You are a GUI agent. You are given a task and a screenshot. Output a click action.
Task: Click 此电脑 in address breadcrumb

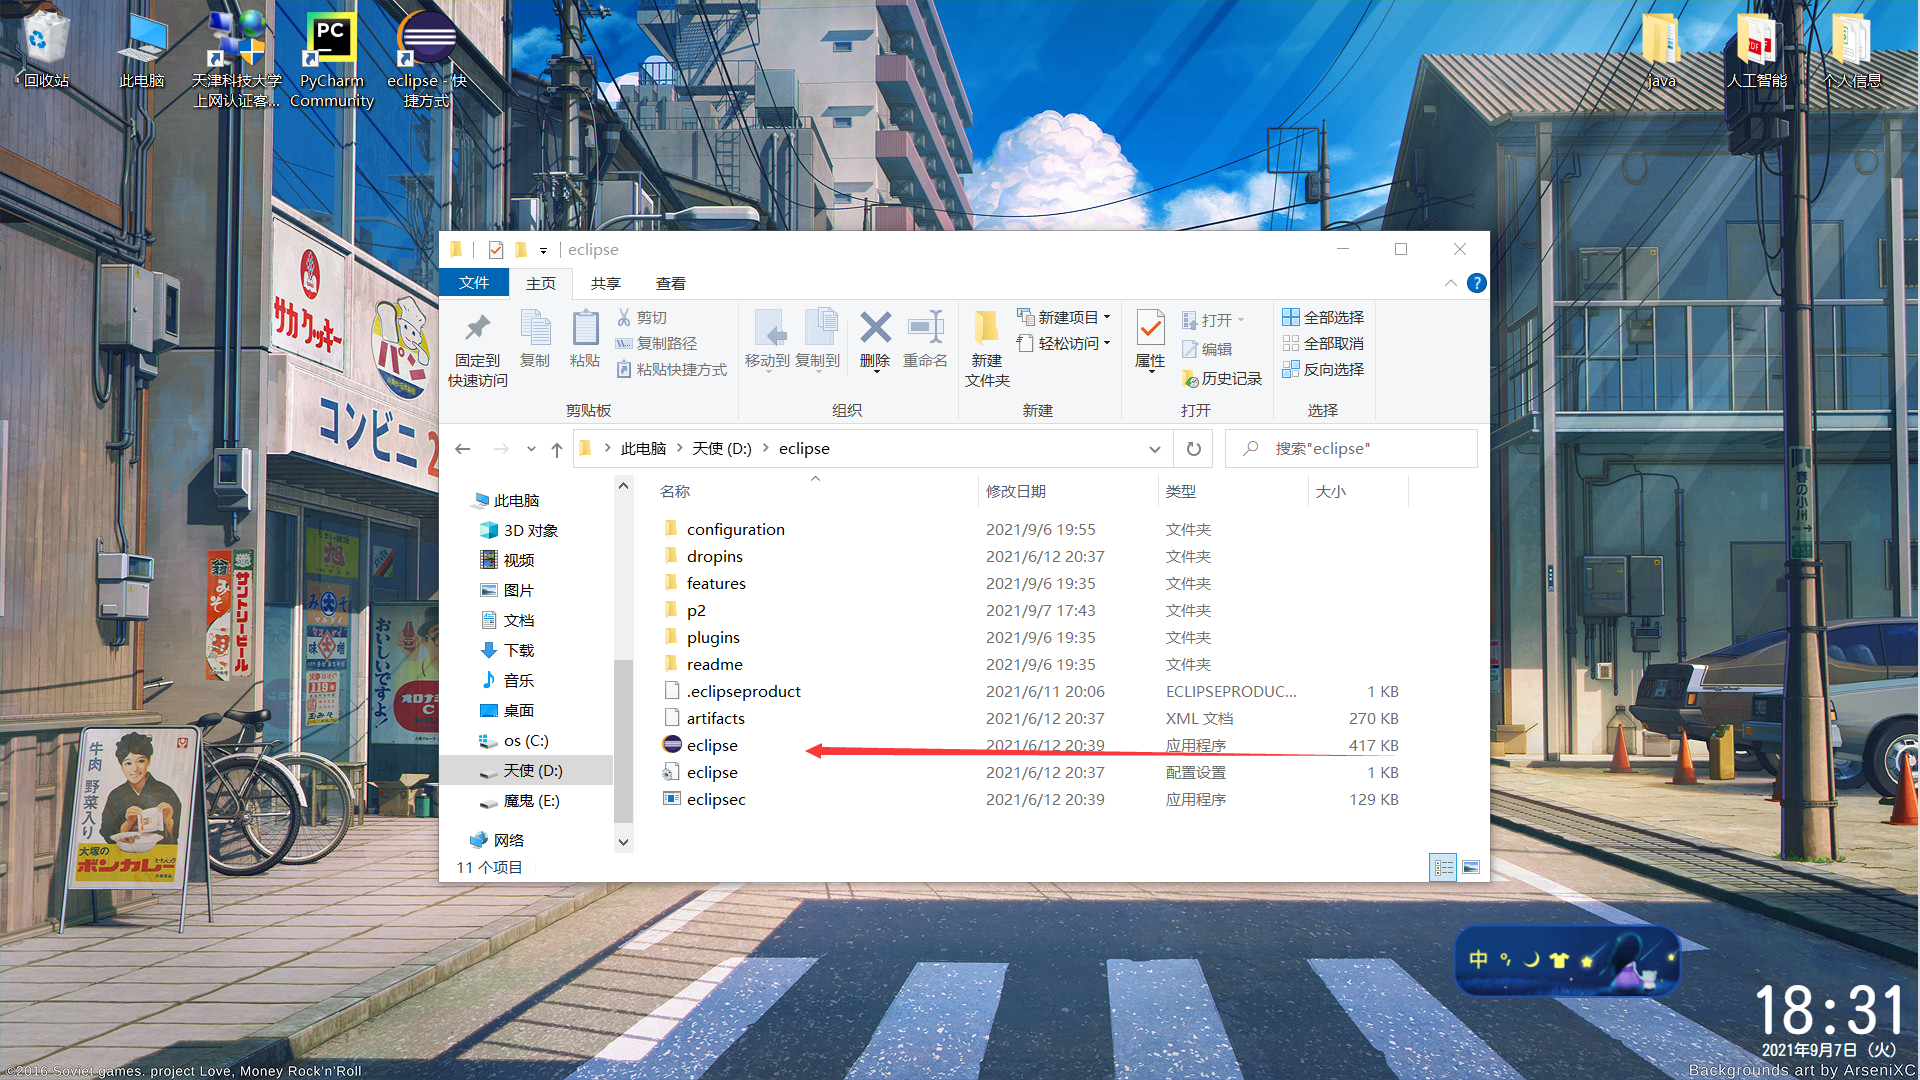644,448
